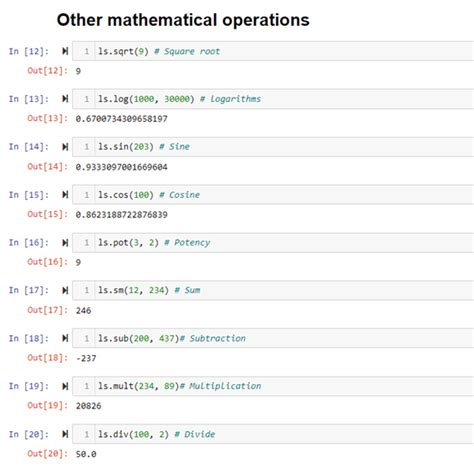
Task: Click the '# Divide' comment
Action: click(195, 434)
